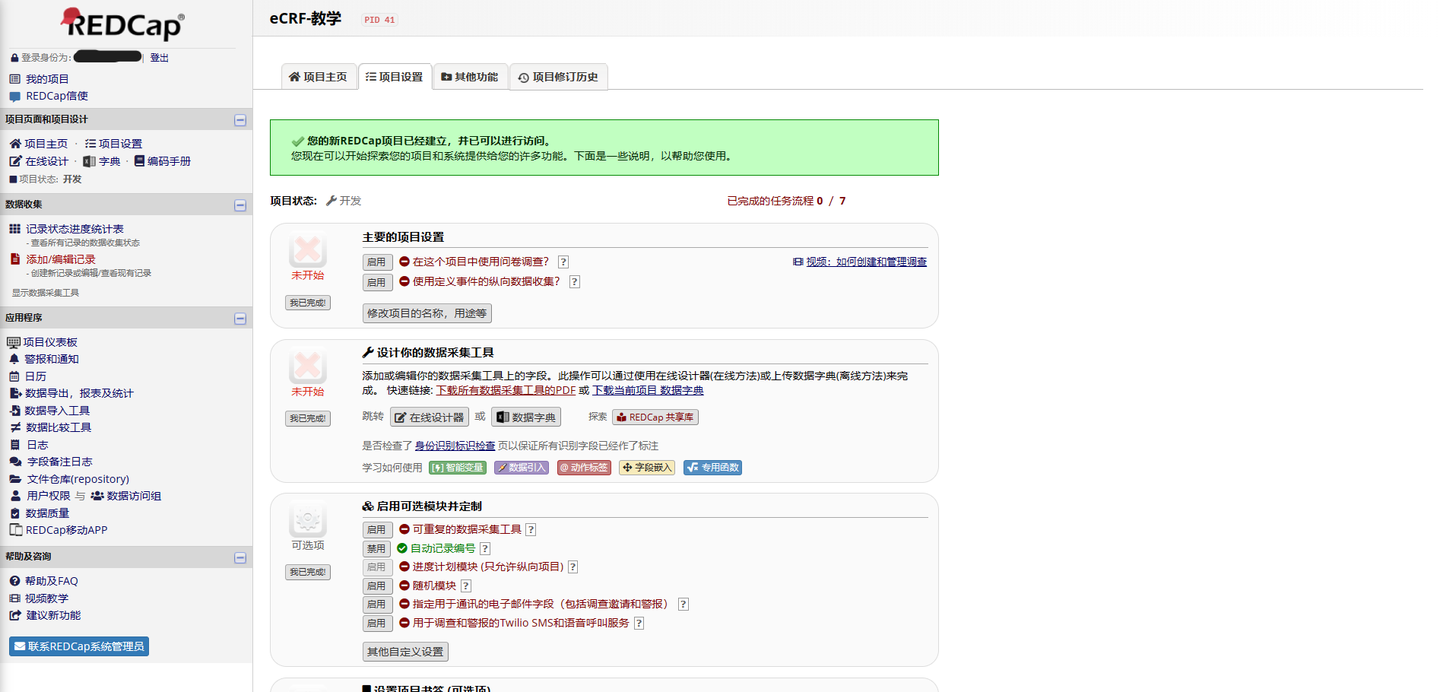Switch to the 其他功能 tab

coord(470,76)
